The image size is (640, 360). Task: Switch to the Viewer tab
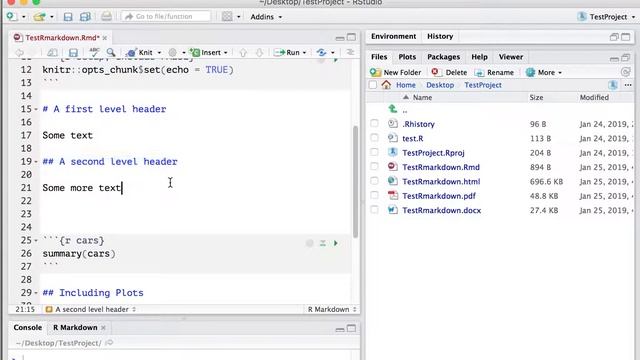click(511, 57)
